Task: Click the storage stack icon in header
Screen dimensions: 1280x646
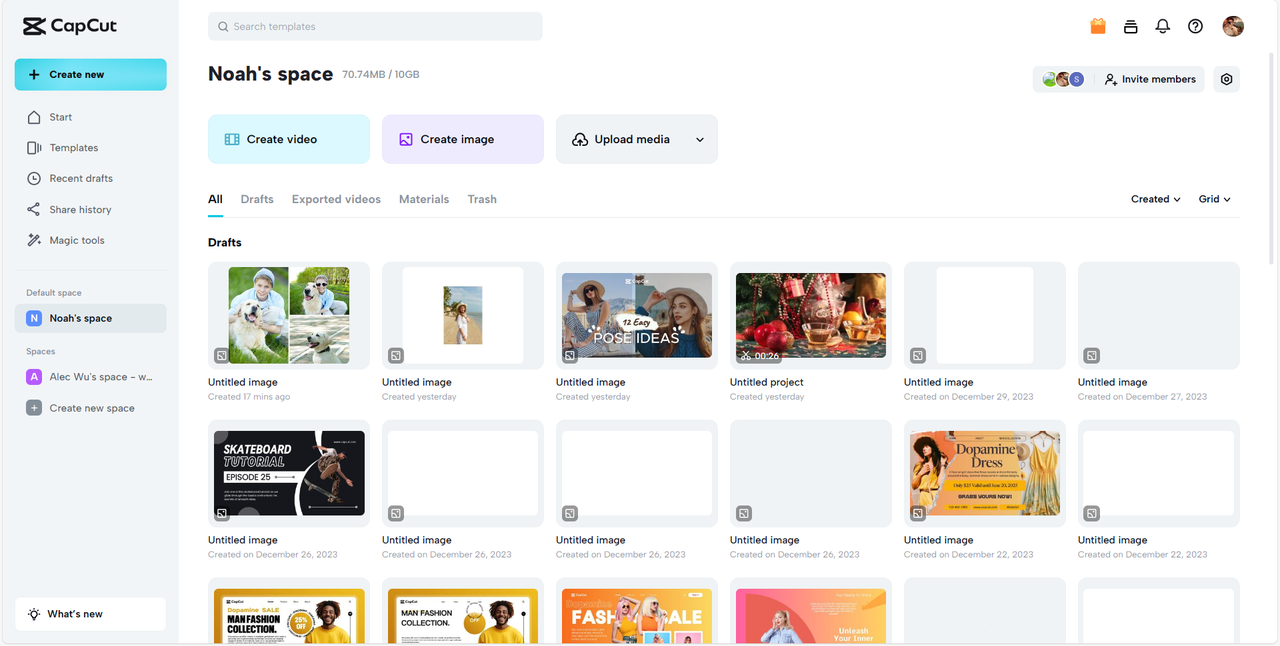Action: pyautogui.click(x=1130, y=27)
